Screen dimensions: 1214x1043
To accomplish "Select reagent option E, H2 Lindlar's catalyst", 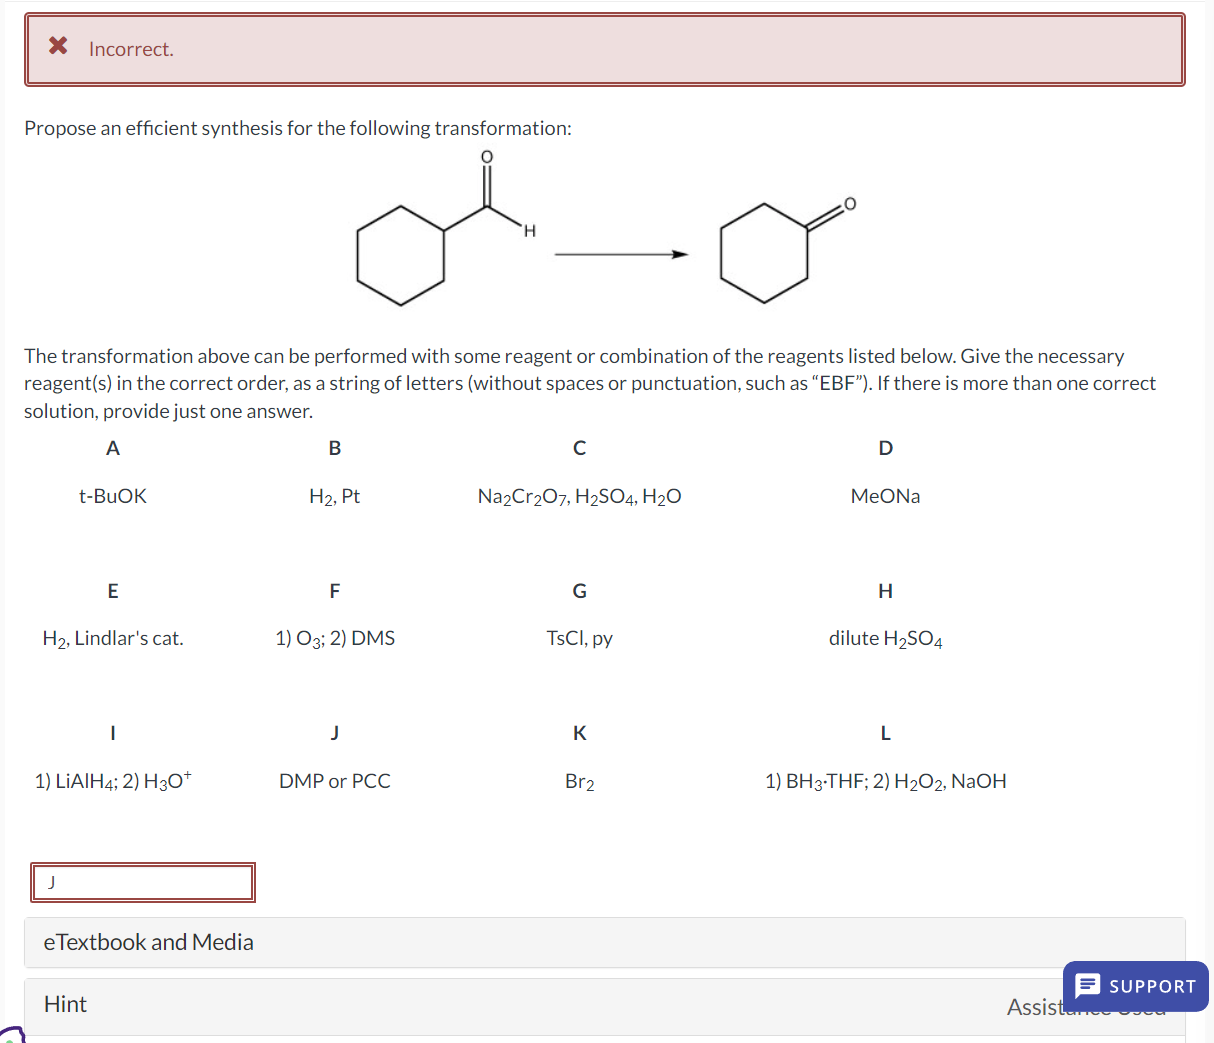I will click(113, 638).
